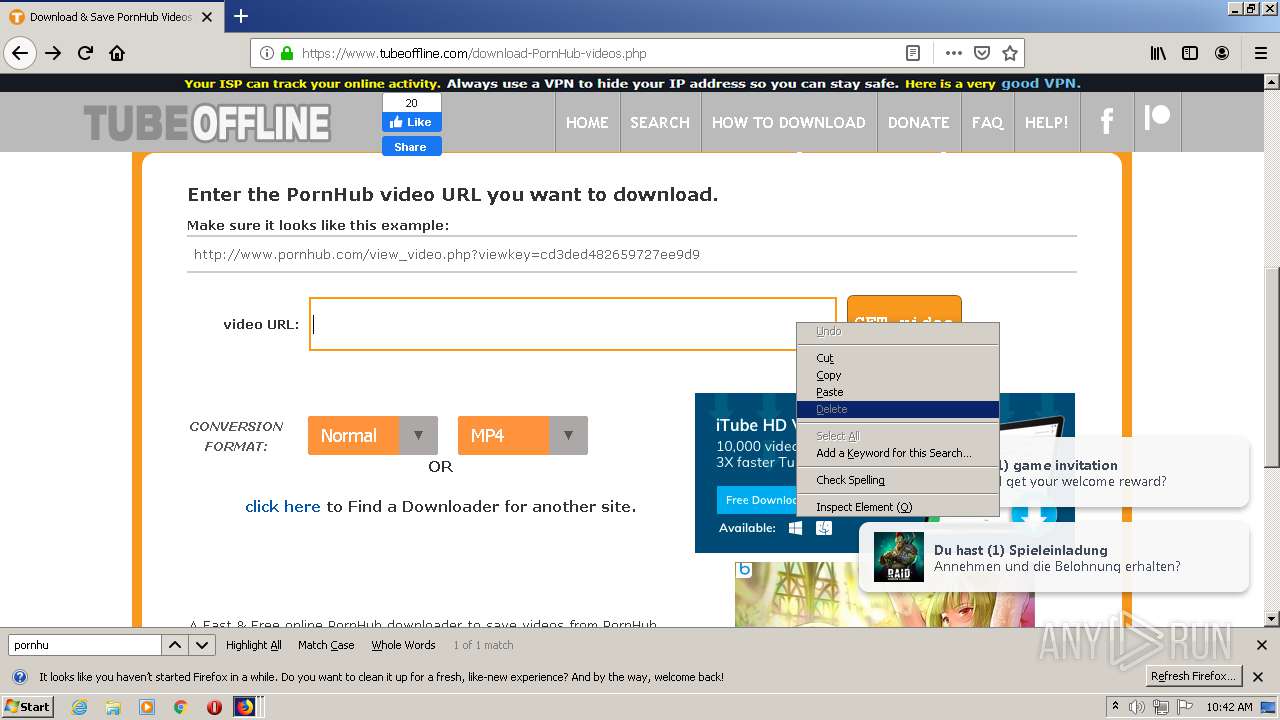The height and width of the screenshot is (720, 1280).
Task: Open the DONATE nav item
Action: click(x=919, y=122)
